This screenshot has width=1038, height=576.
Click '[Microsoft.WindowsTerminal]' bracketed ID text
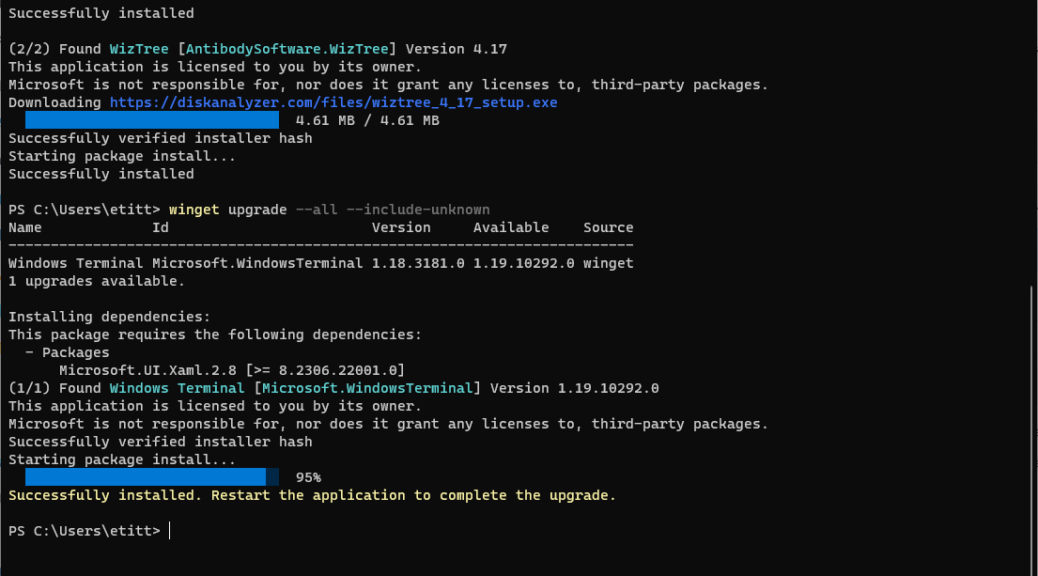coord(367,388)
